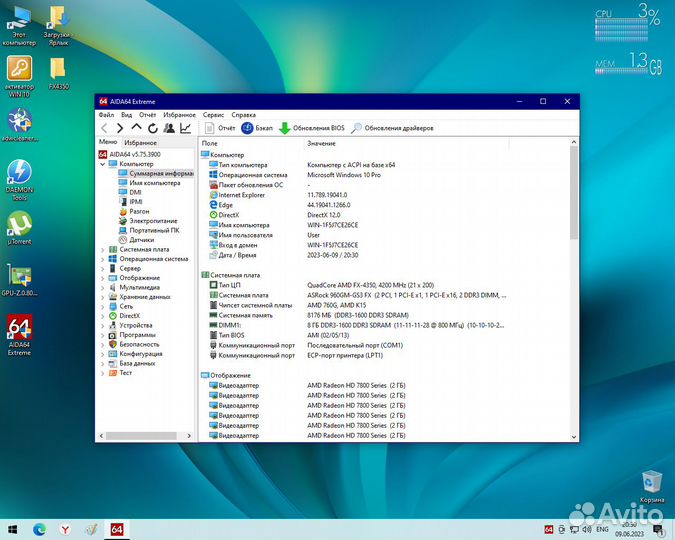The width and height of the screenshot is (675, 540).
Task: Click the tree pane horizontal scrollbar right arrow
Action: (189, 436)
